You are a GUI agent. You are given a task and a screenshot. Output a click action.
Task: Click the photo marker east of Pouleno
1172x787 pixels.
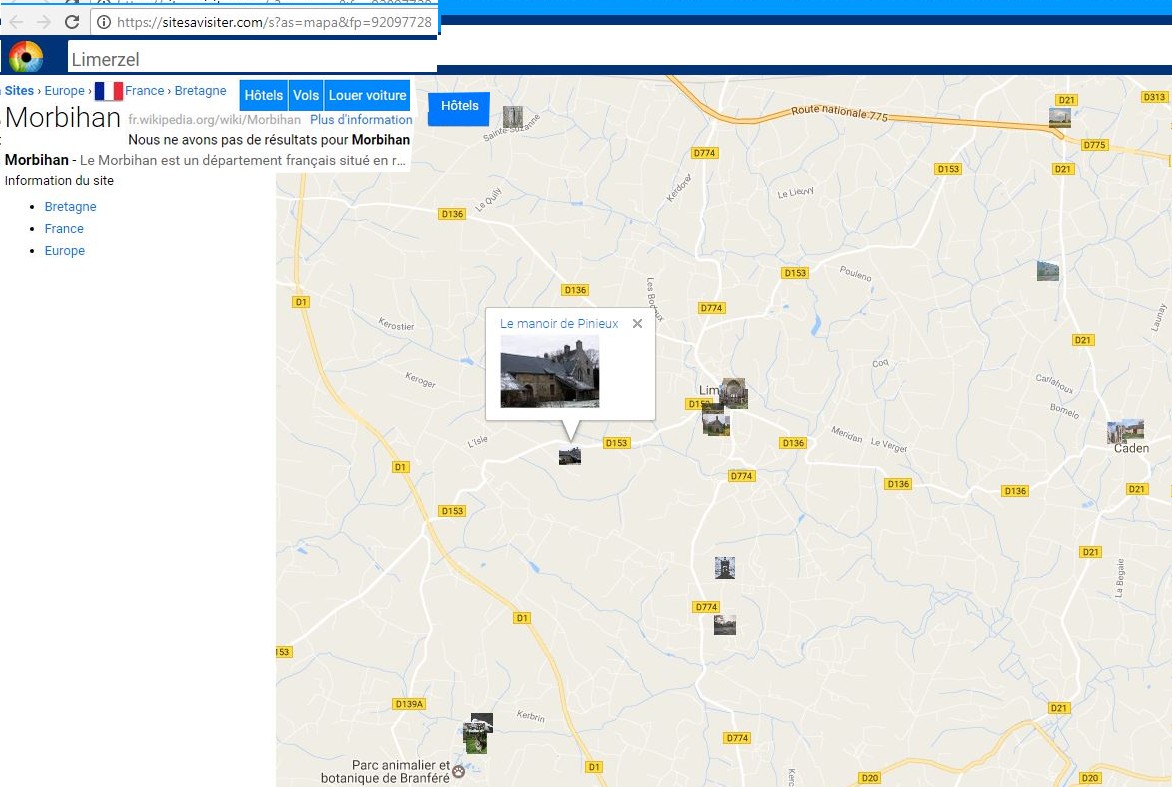(x=1047, y=271)
